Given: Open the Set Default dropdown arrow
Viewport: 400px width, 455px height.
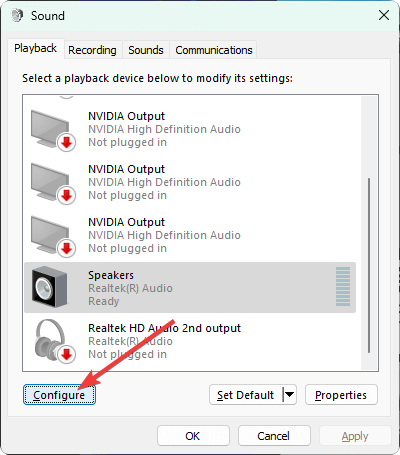Looking at the screenshot, I should pos(289,395).
